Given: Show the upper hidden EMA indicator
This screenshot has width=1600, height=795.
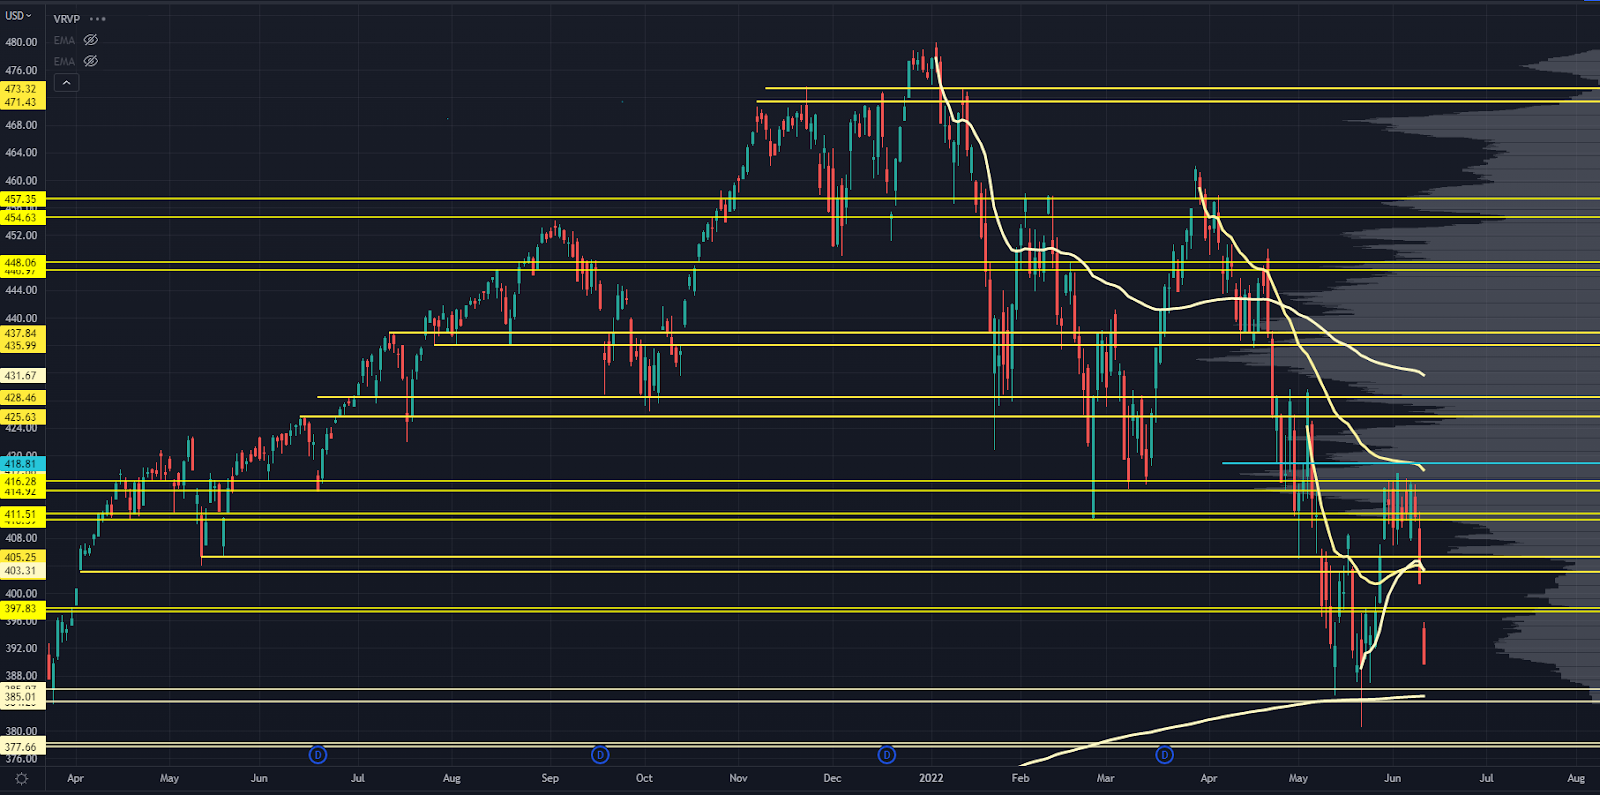Looking at the screenshot, I should [x=90, y=40].
